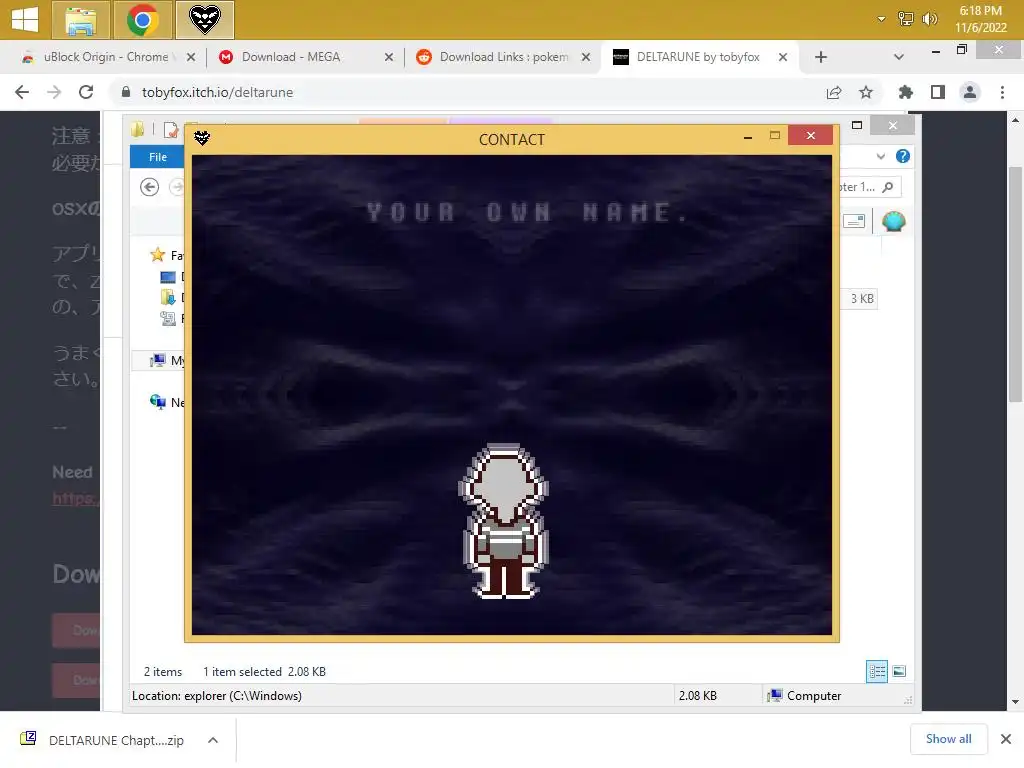
Task: Click Show all downloads
Action: tap(948, 739)
